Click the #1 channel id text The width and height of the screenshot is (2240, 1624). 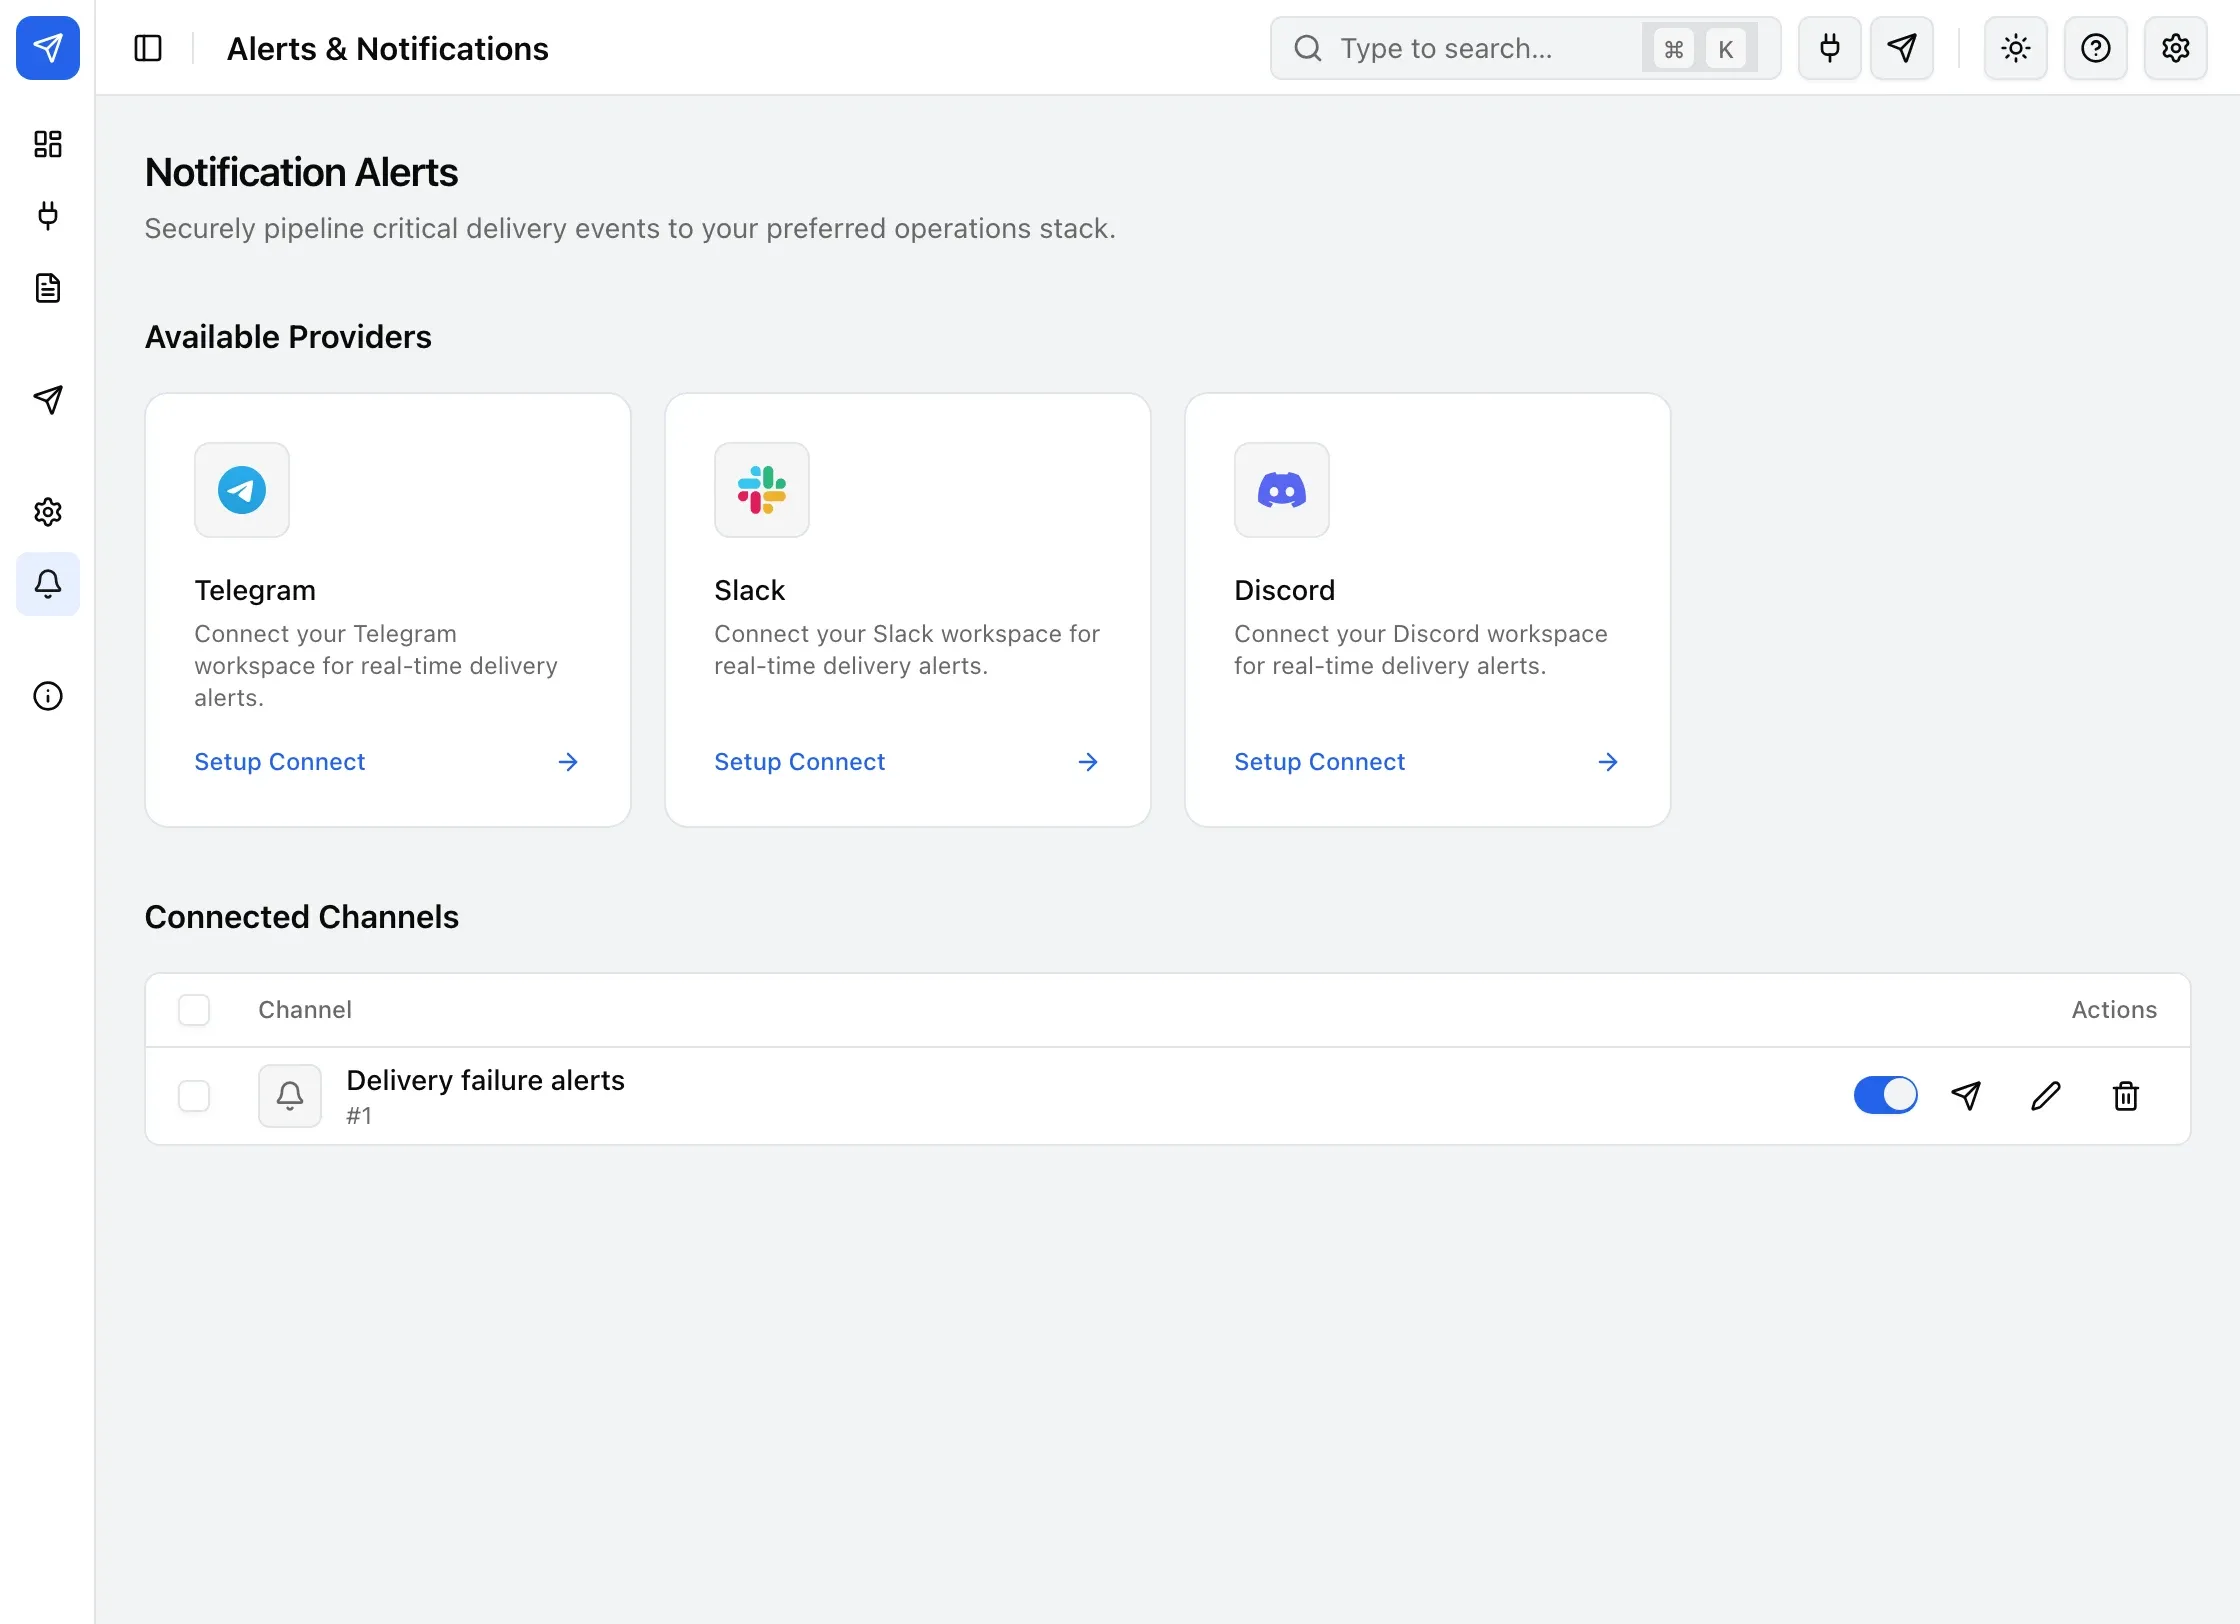[x=359, y=1116]
